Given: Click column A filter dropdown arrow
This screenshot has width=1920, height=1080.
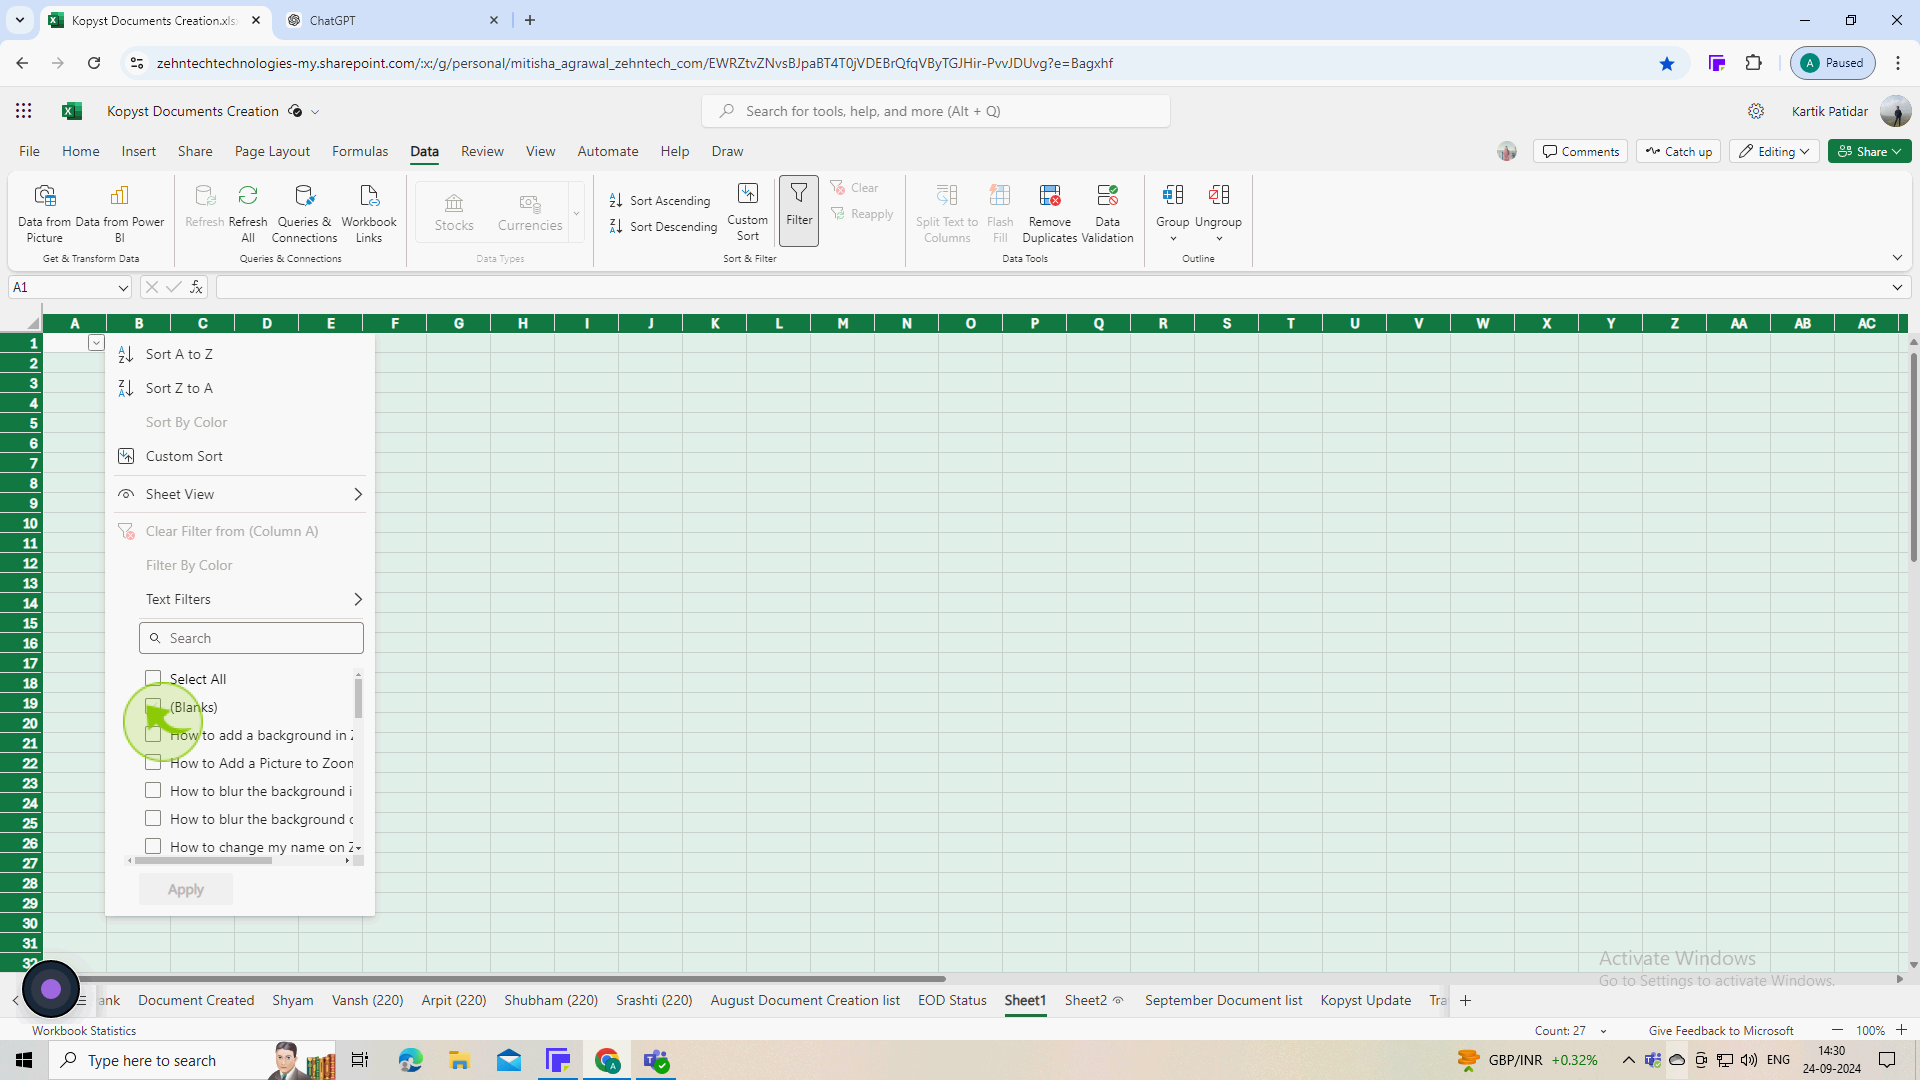Looking at the screenshot, I should tap(96, 343).
